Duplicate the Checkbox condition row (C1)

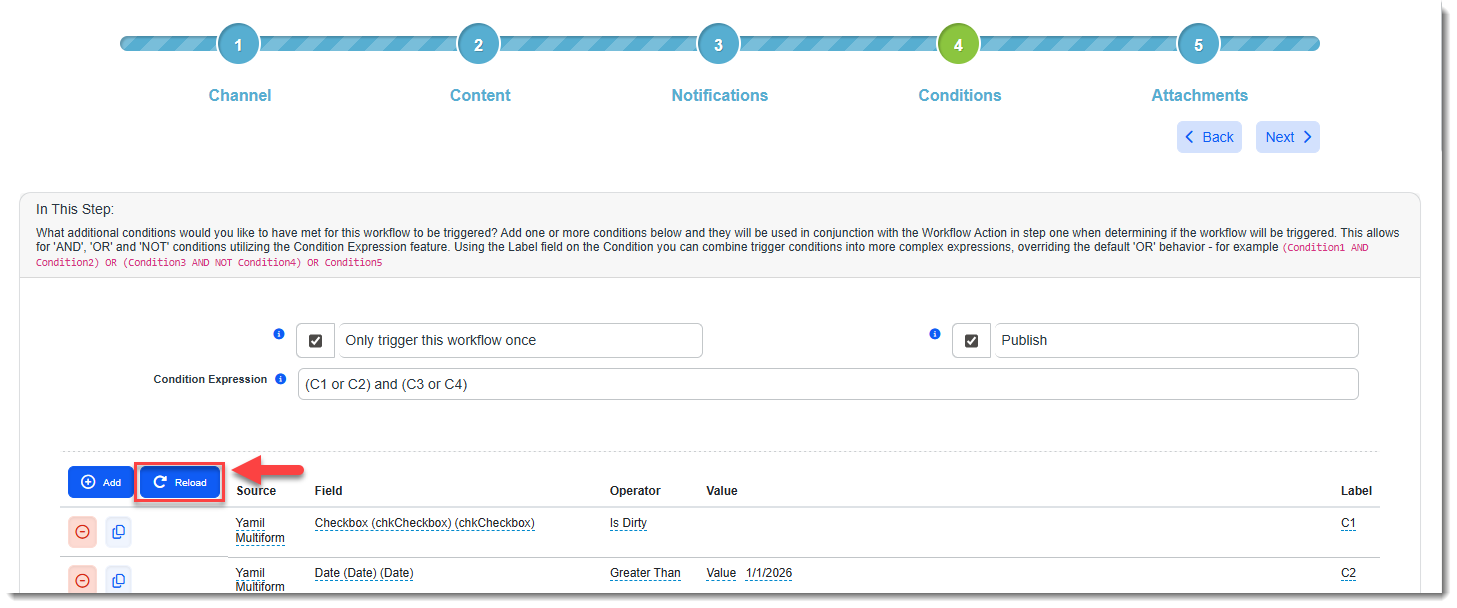(118, 532)
